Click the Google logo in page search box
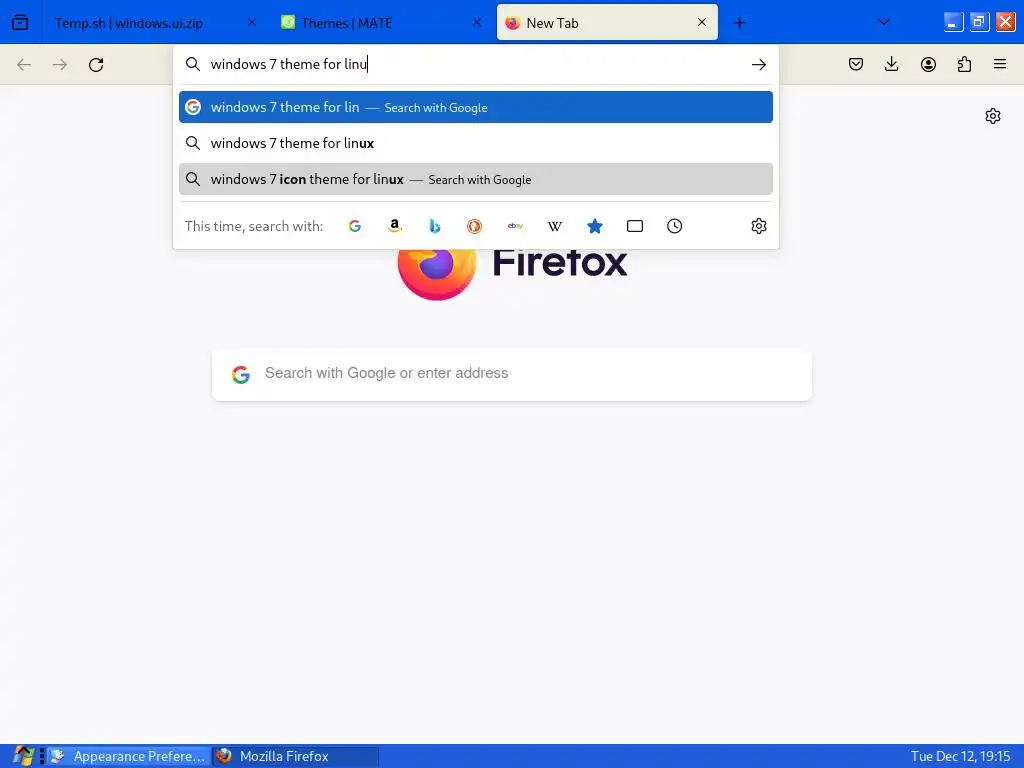The height and width of the screenshot is (768, 1024). [x=241, y=374]
